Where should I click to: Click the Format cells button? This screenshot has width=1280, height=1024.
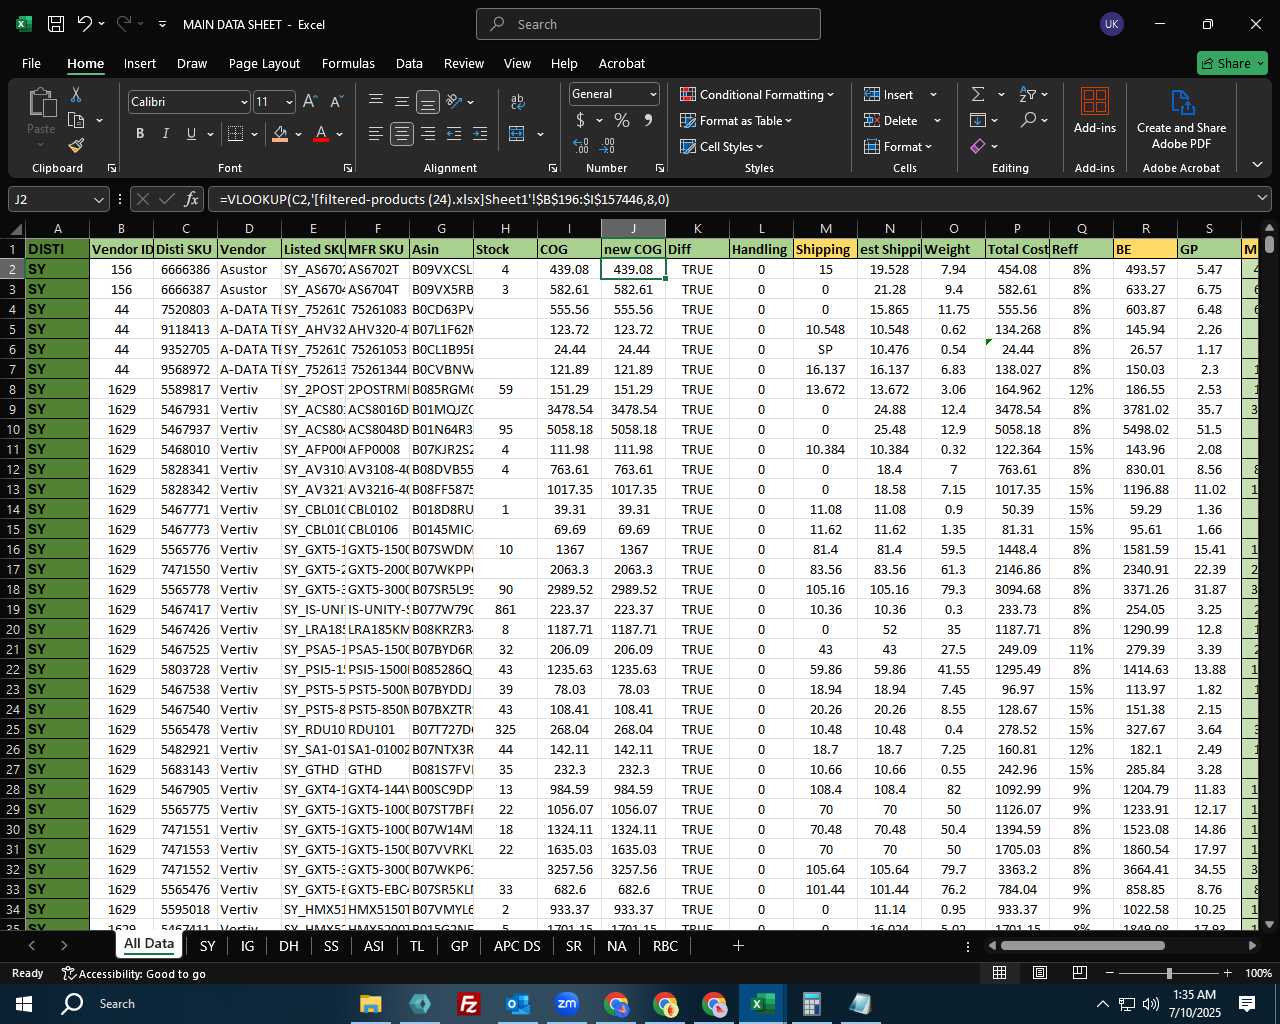898,146
